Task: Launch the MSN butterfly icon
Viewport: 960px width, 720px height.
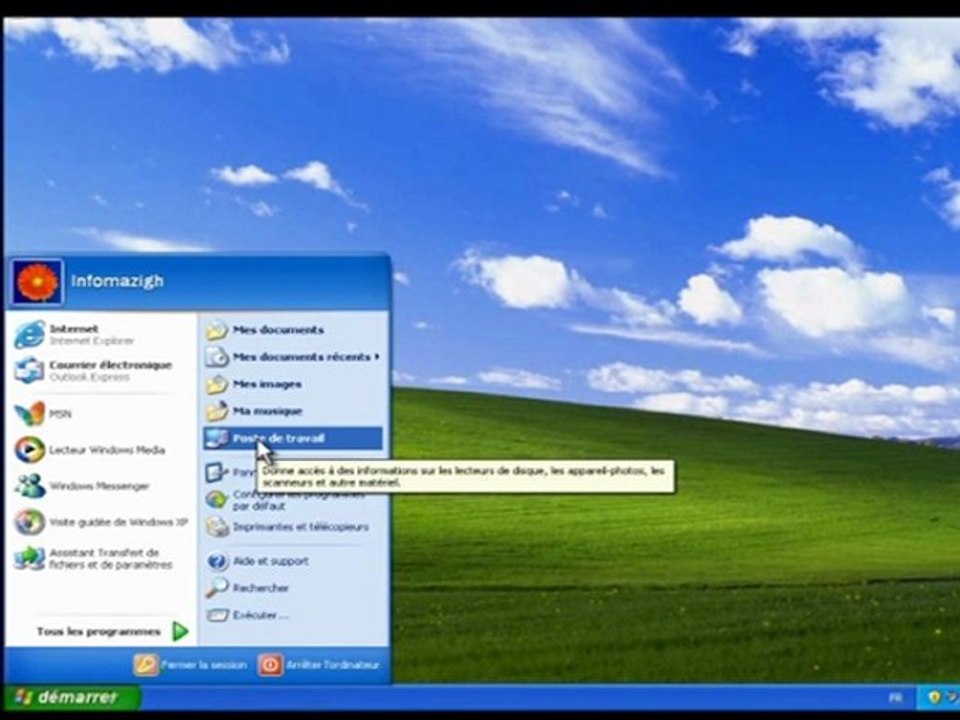Action: [x=29, y=414]
